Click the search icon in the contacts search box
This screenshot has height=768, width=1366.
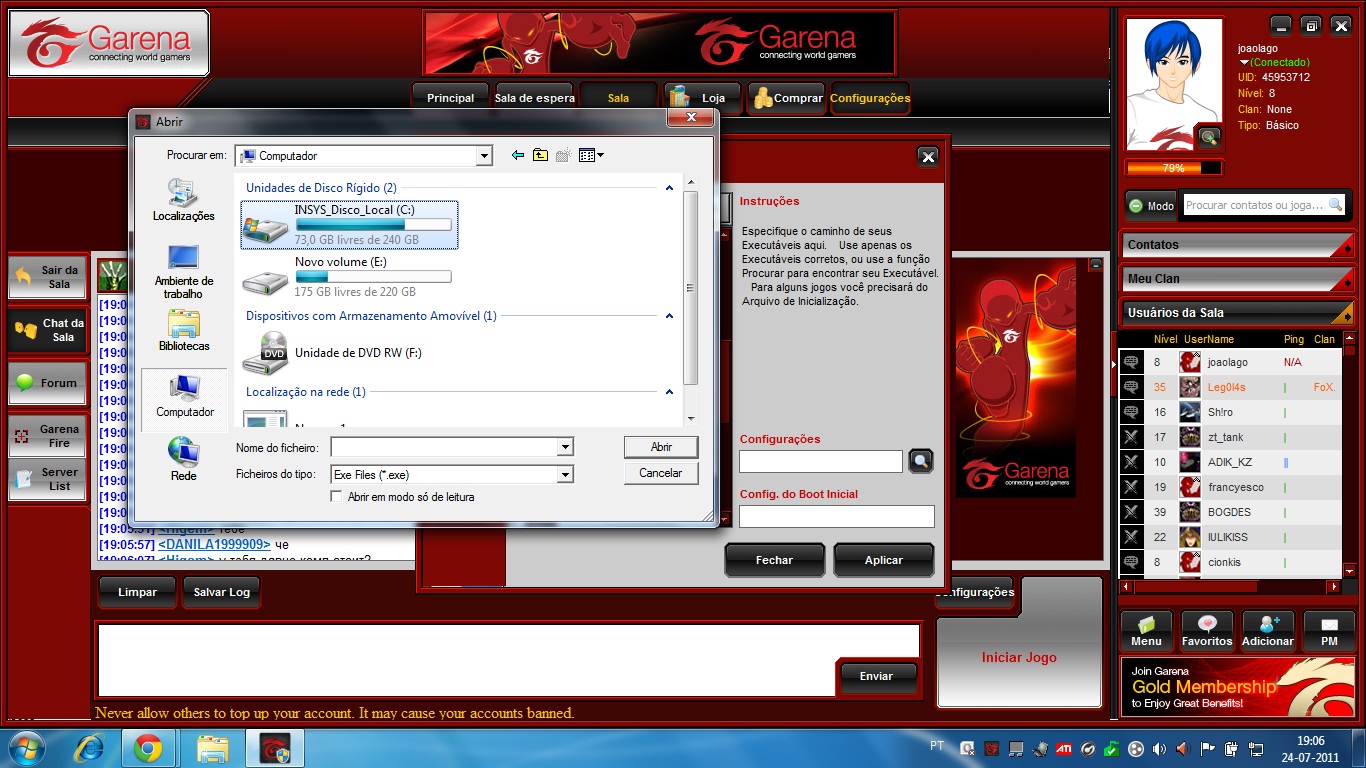point(1335,205)
